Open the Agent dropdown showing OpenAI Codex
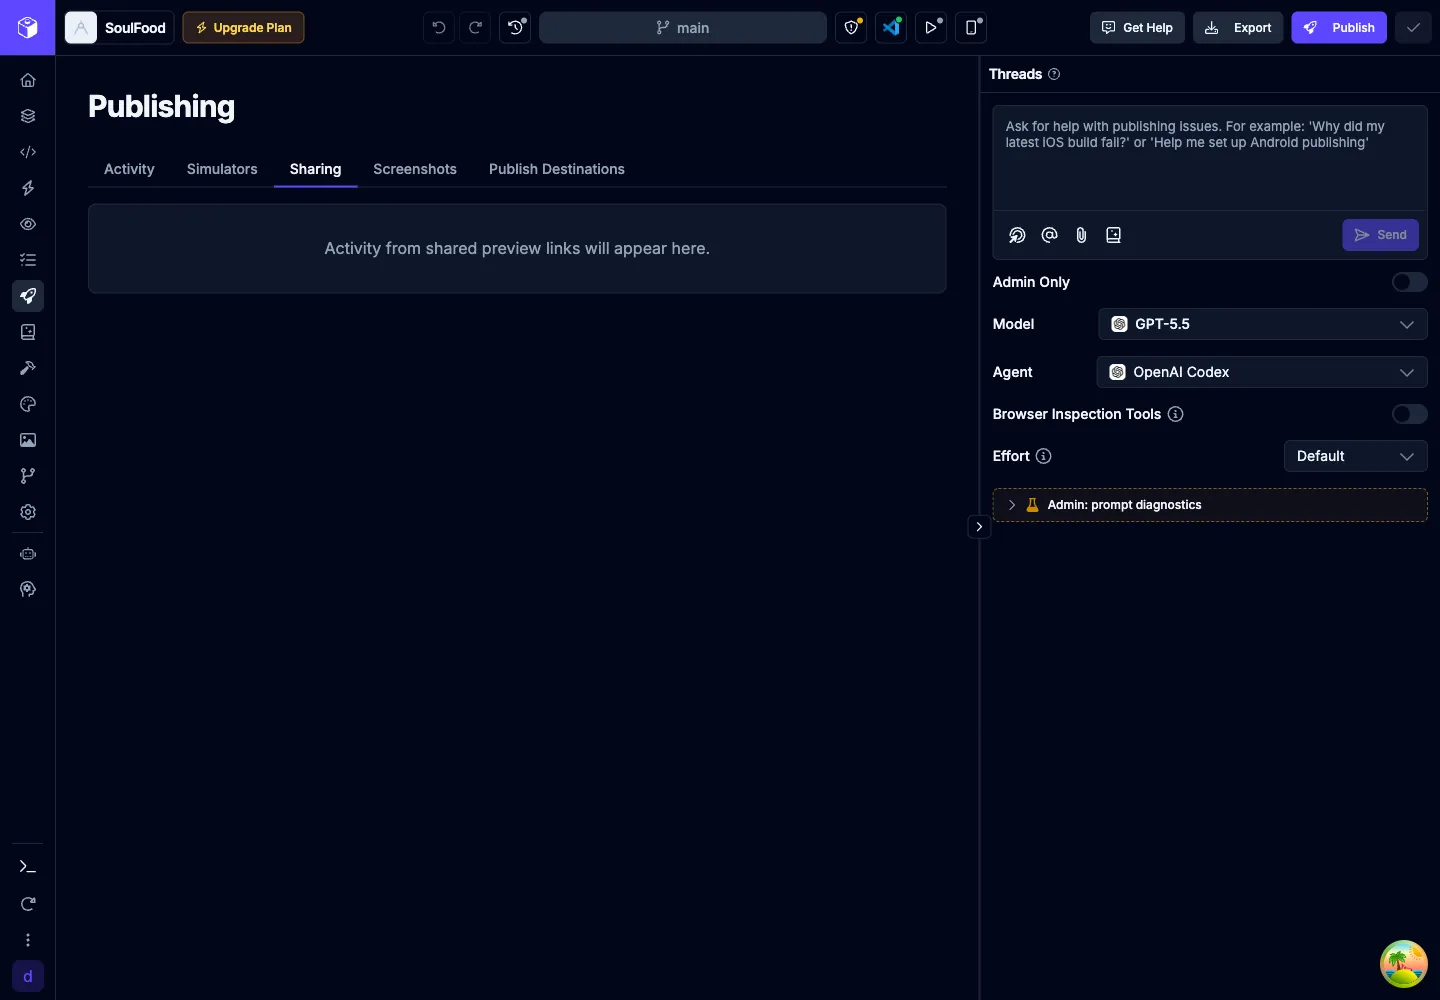 [1262, 372]
